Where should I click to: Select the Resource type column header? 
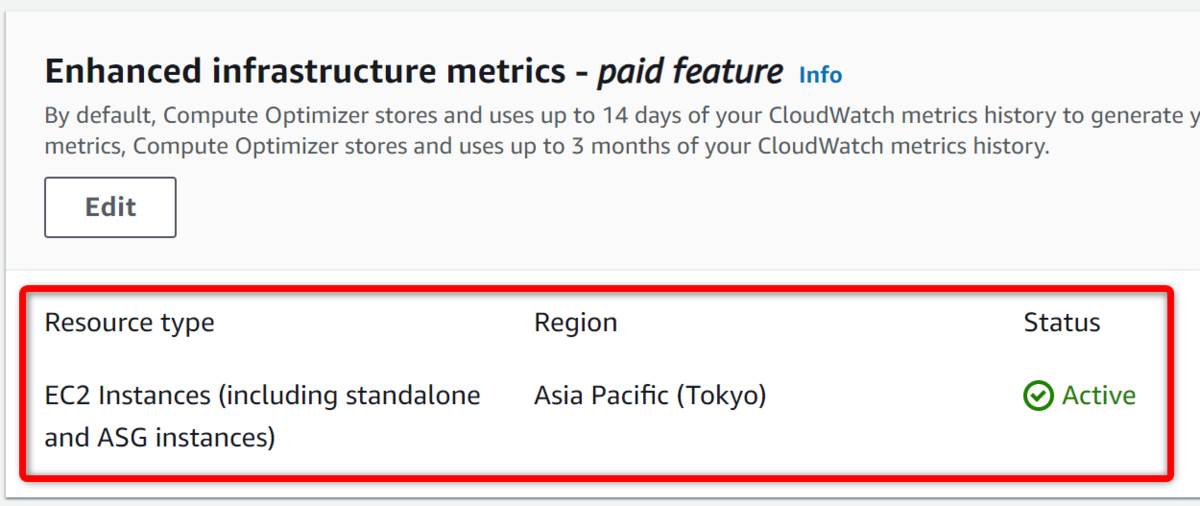click(130, 323)
